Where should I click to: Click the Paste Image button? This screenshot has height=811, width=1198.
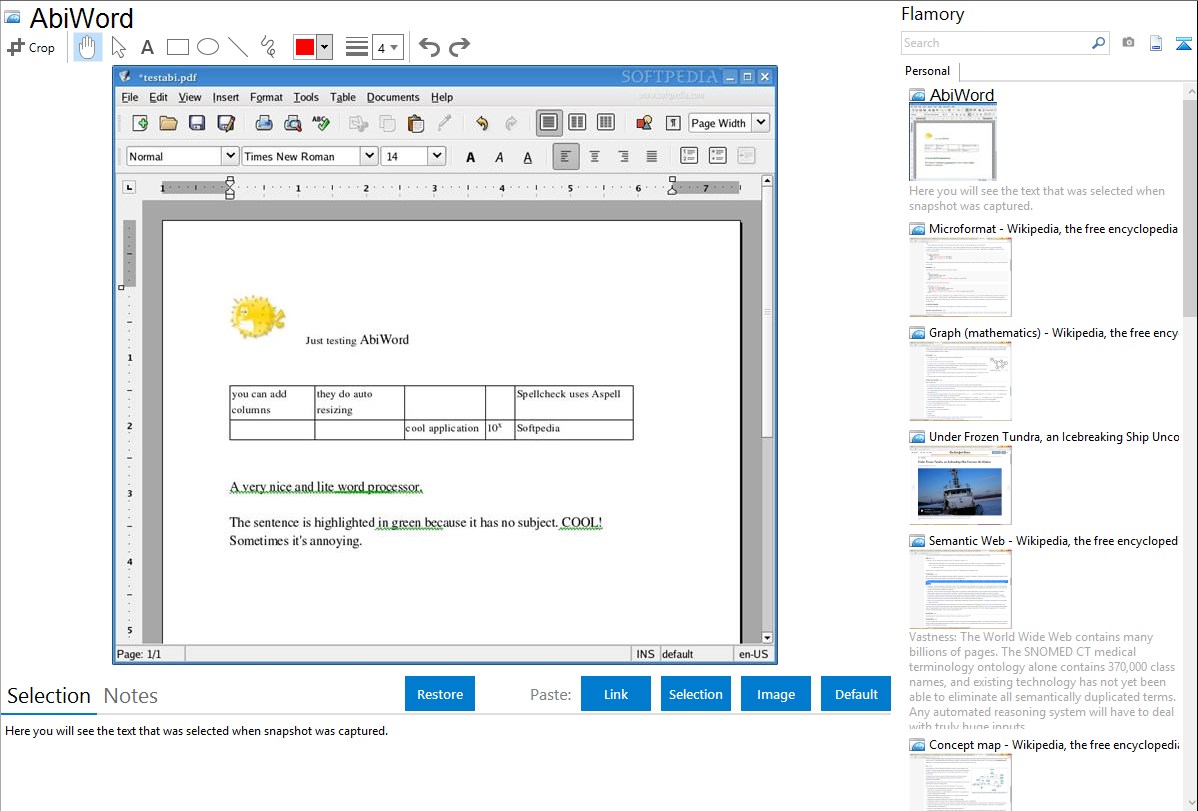point(775,694)
